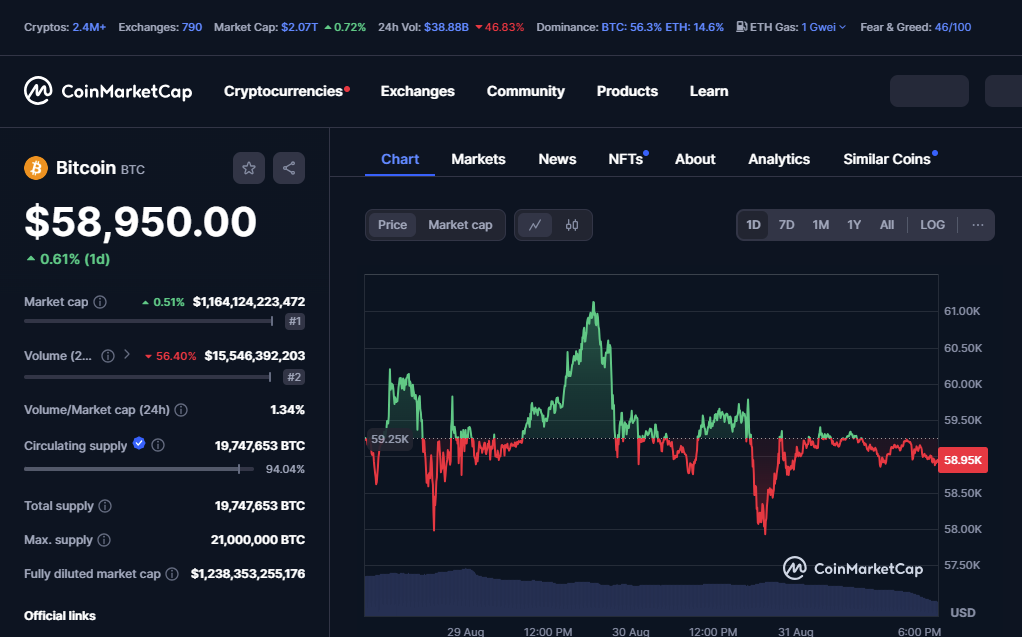Click the $15,546,392,203 volume value

[x=255, y=356]
